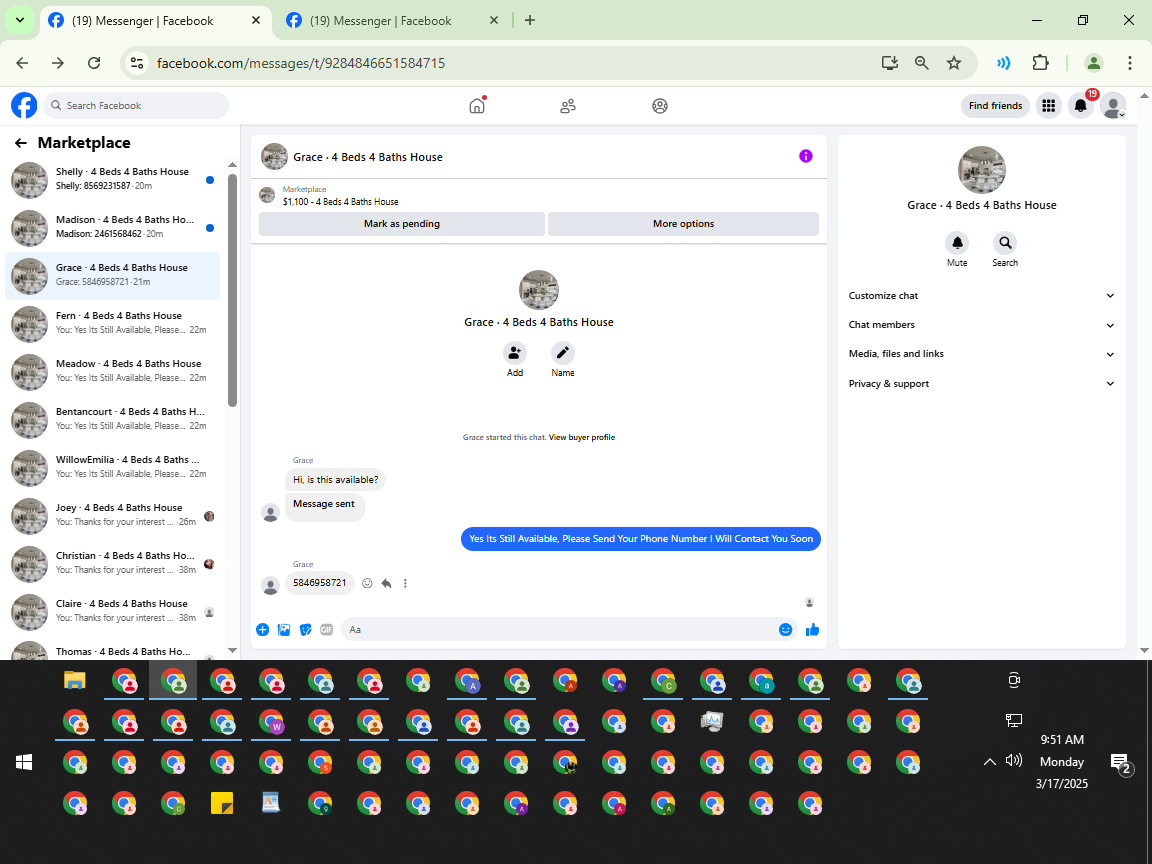Click the Mark as pending button
This screenshot has height=864, width=1152.
(x=402, y=224)
